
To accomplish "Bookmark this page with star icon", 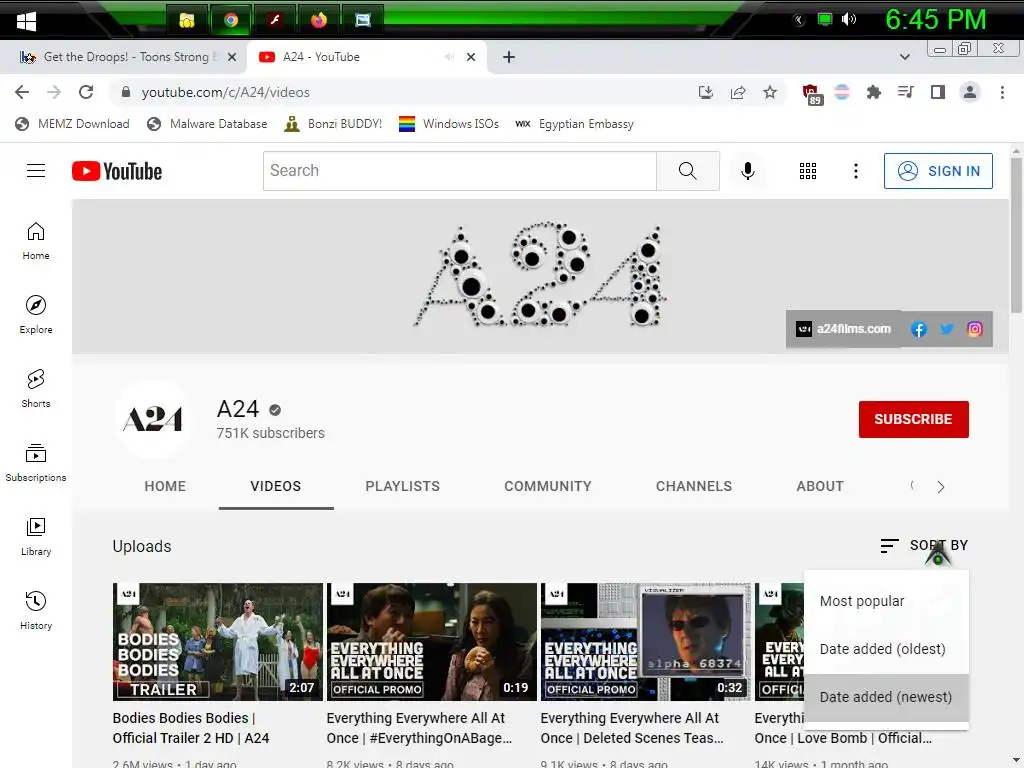I will coord(770,92).
